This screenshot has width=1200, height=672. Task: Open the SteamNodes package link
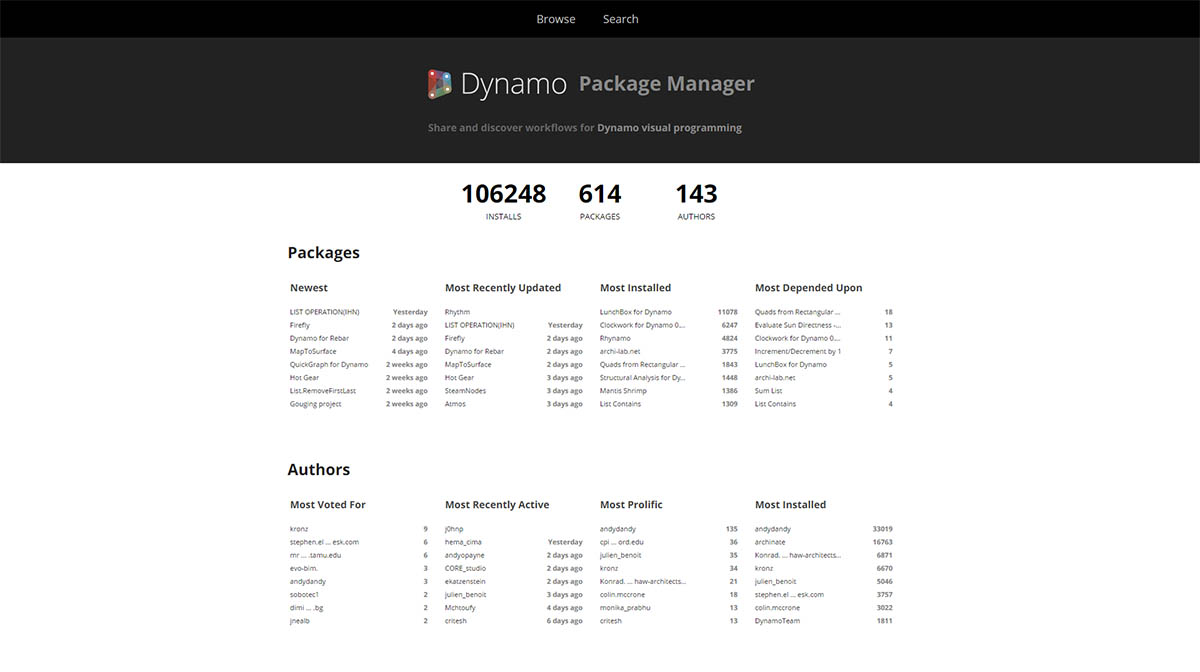click(465, 391)
